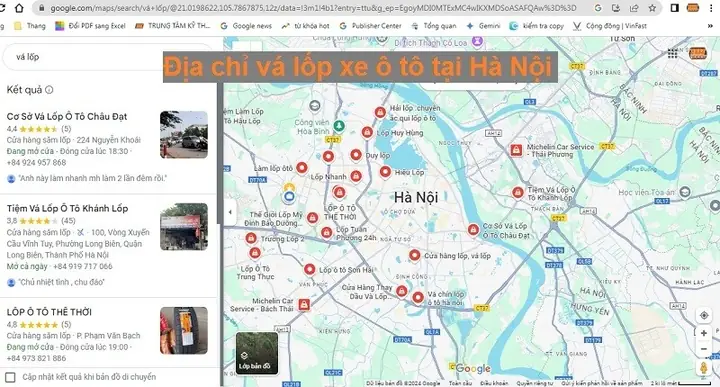Click the Làm lốp ôtô map marker
This screenshot has width=720, height=387.
(x=302, y=168)
